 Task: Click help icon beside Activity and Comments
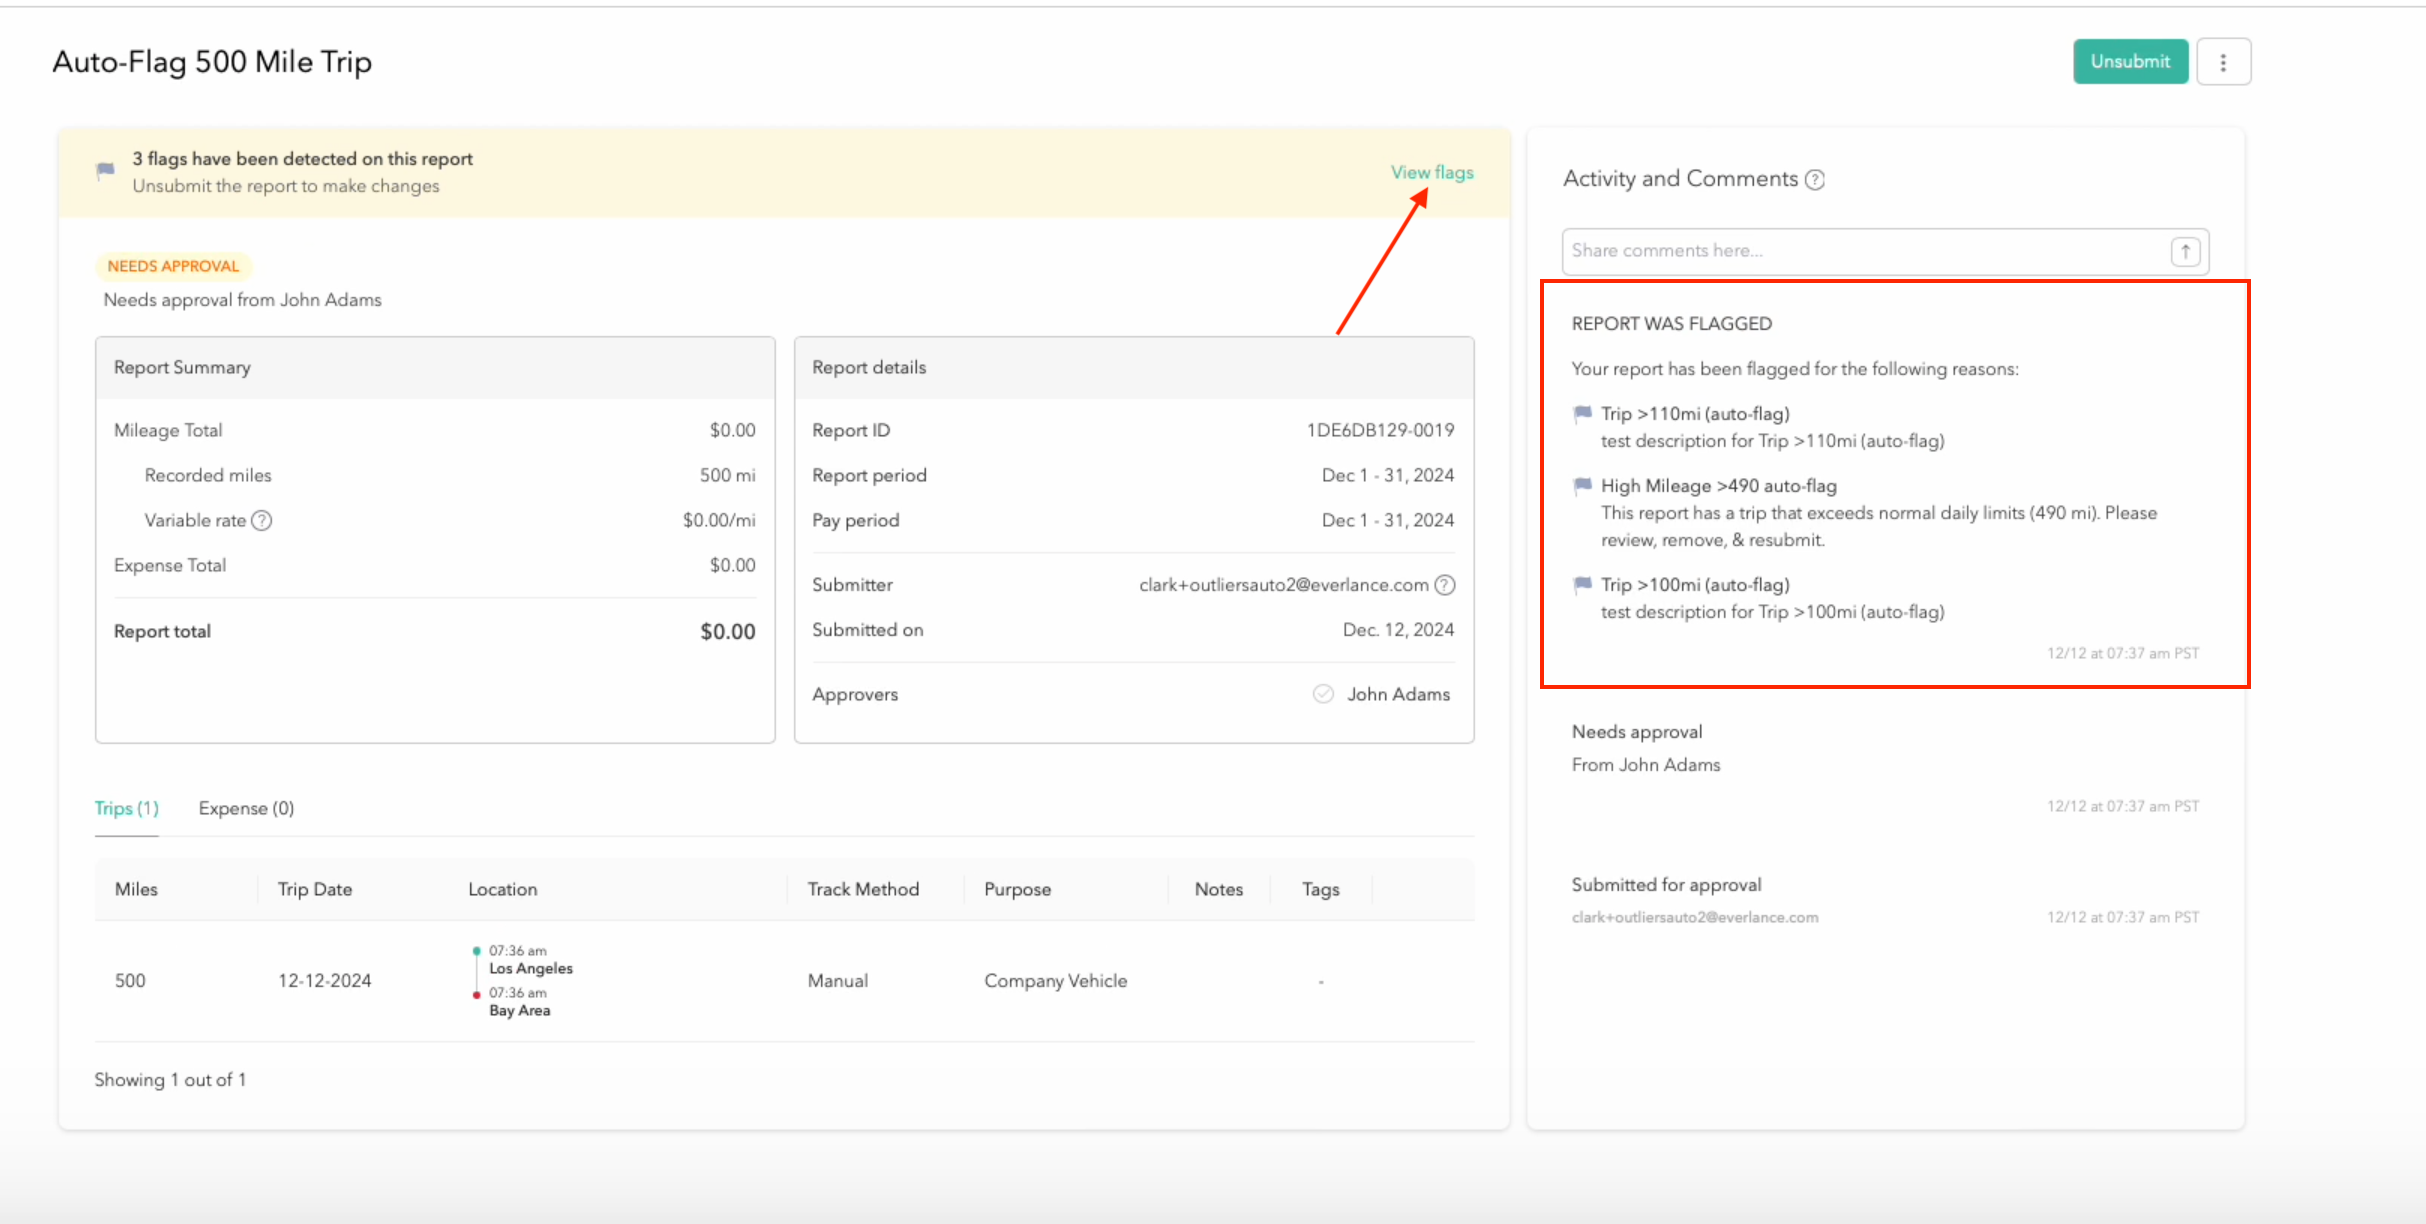click(x=1815, y=180)
